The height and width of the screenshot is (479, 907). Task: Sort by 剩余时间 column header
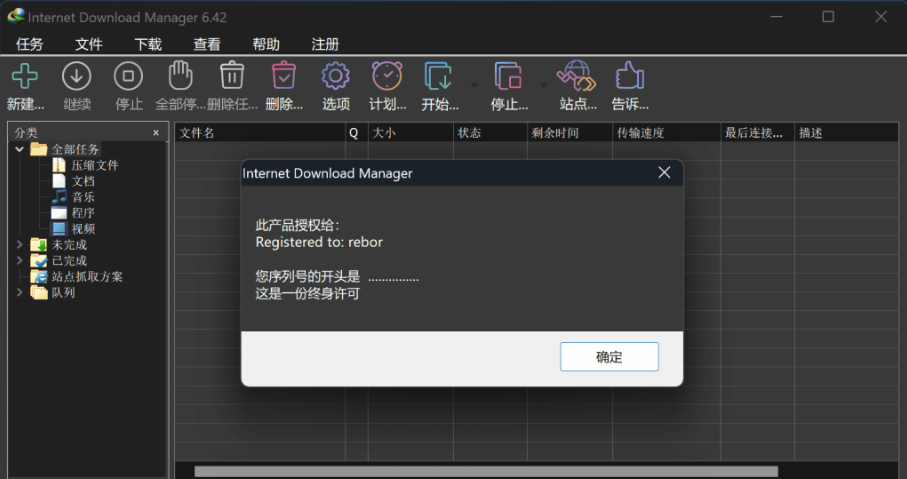(x=570, y=133)
